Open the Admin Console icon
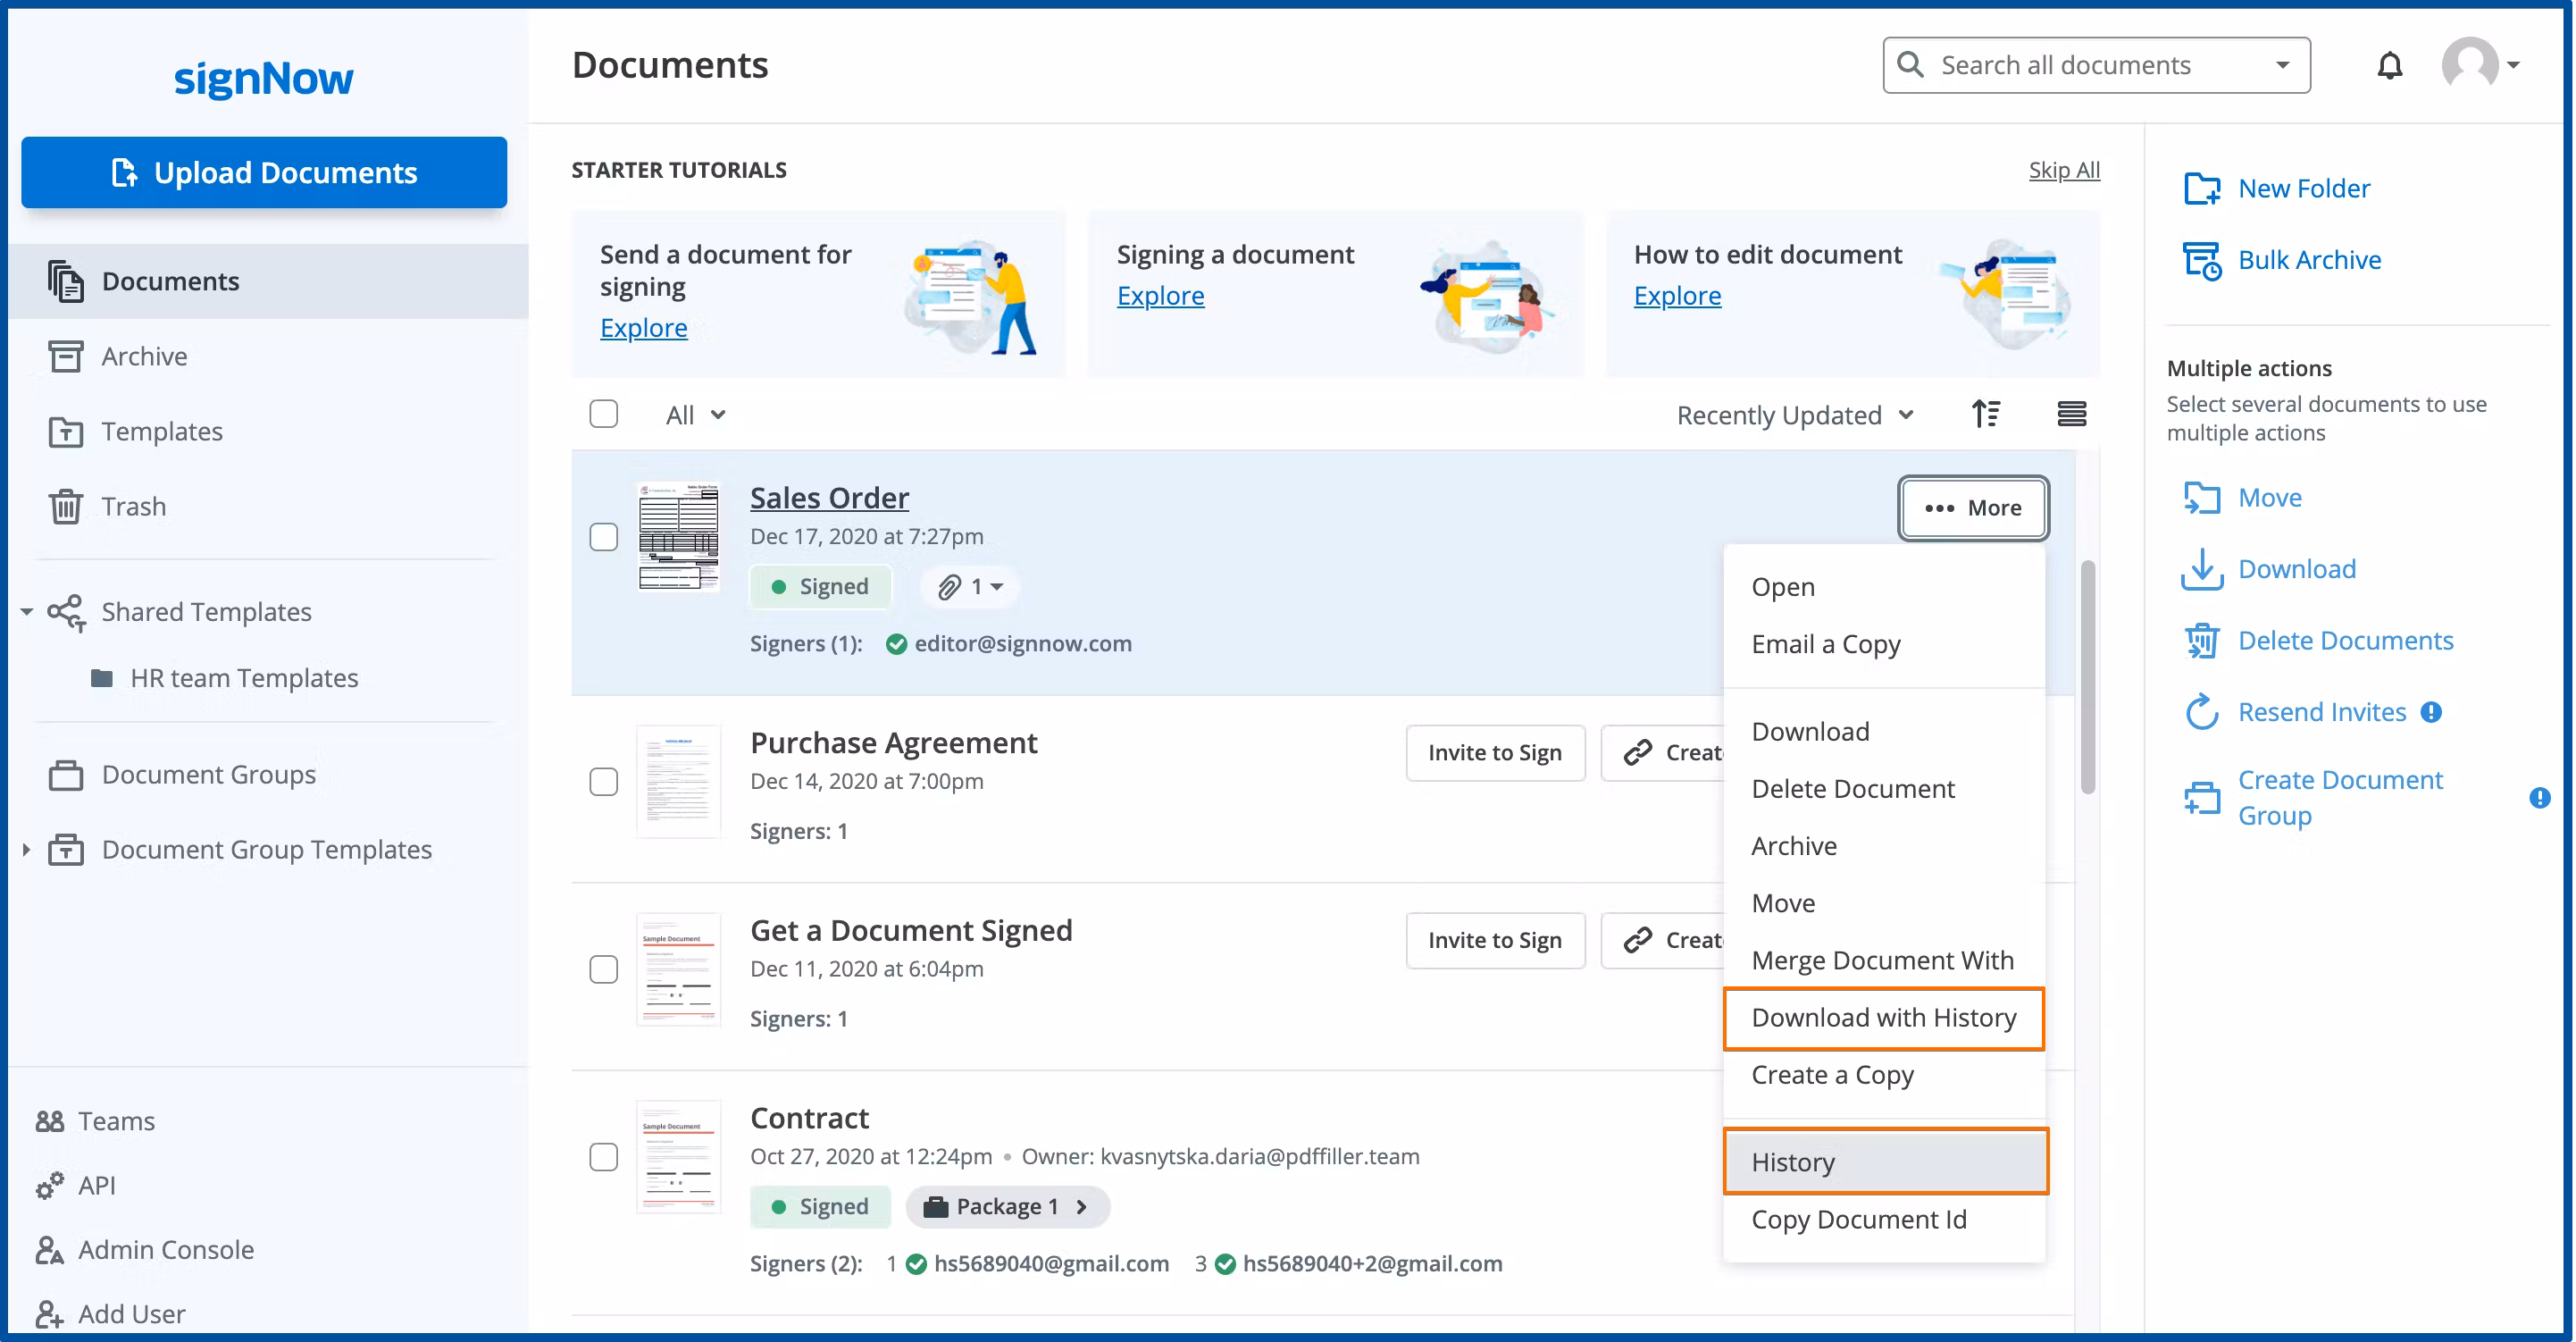This screenshot has width=2576, height=1342. (48, 1250)
